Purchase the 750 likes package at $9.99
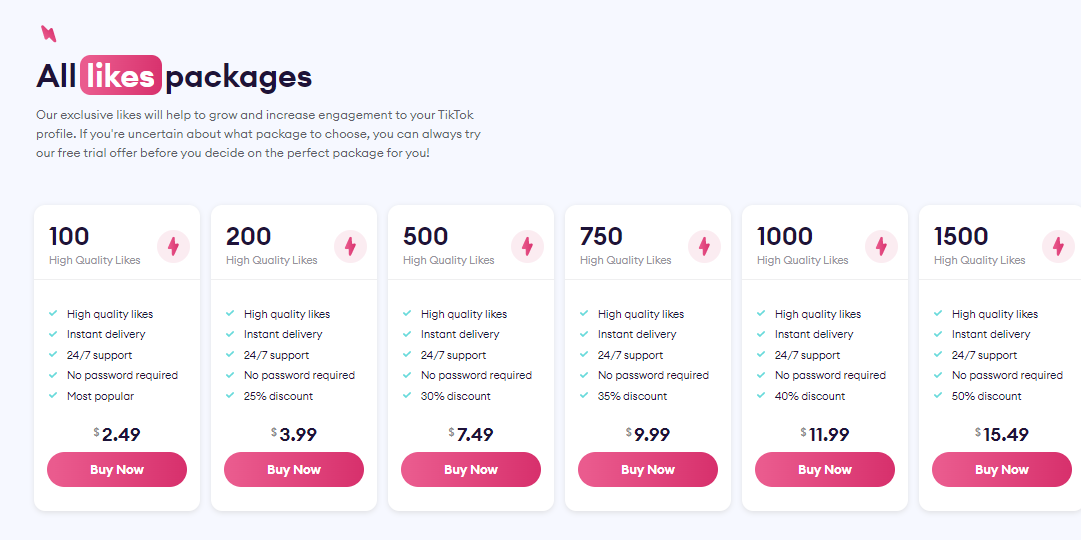This screenshot has width=1081, height=540. [x=648, y=470]
